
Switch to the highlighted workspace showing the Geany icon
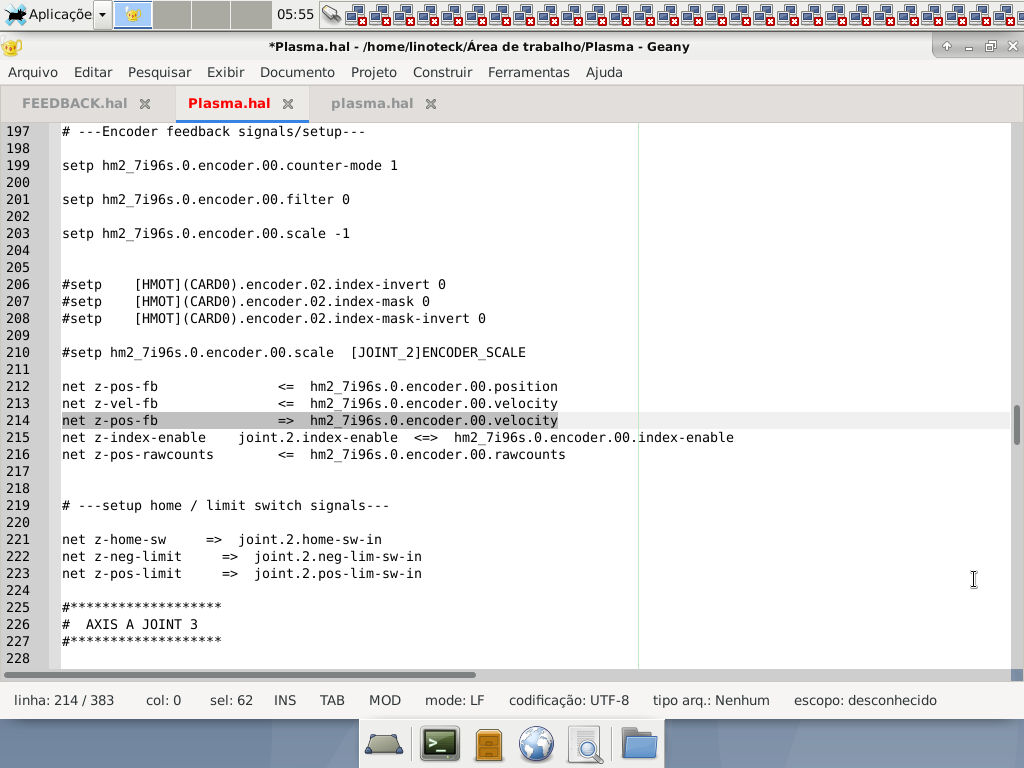click(133, 14)
